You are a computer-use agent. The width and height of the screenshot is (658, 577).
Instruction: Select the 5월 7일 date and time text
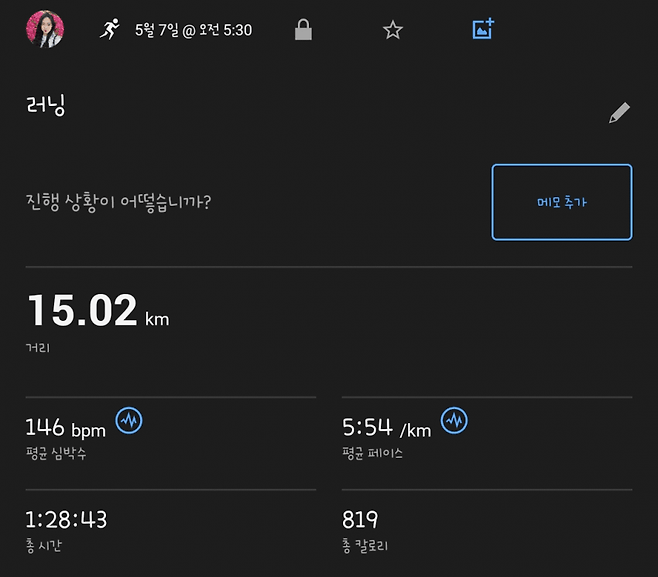click(x=193, y=30)
